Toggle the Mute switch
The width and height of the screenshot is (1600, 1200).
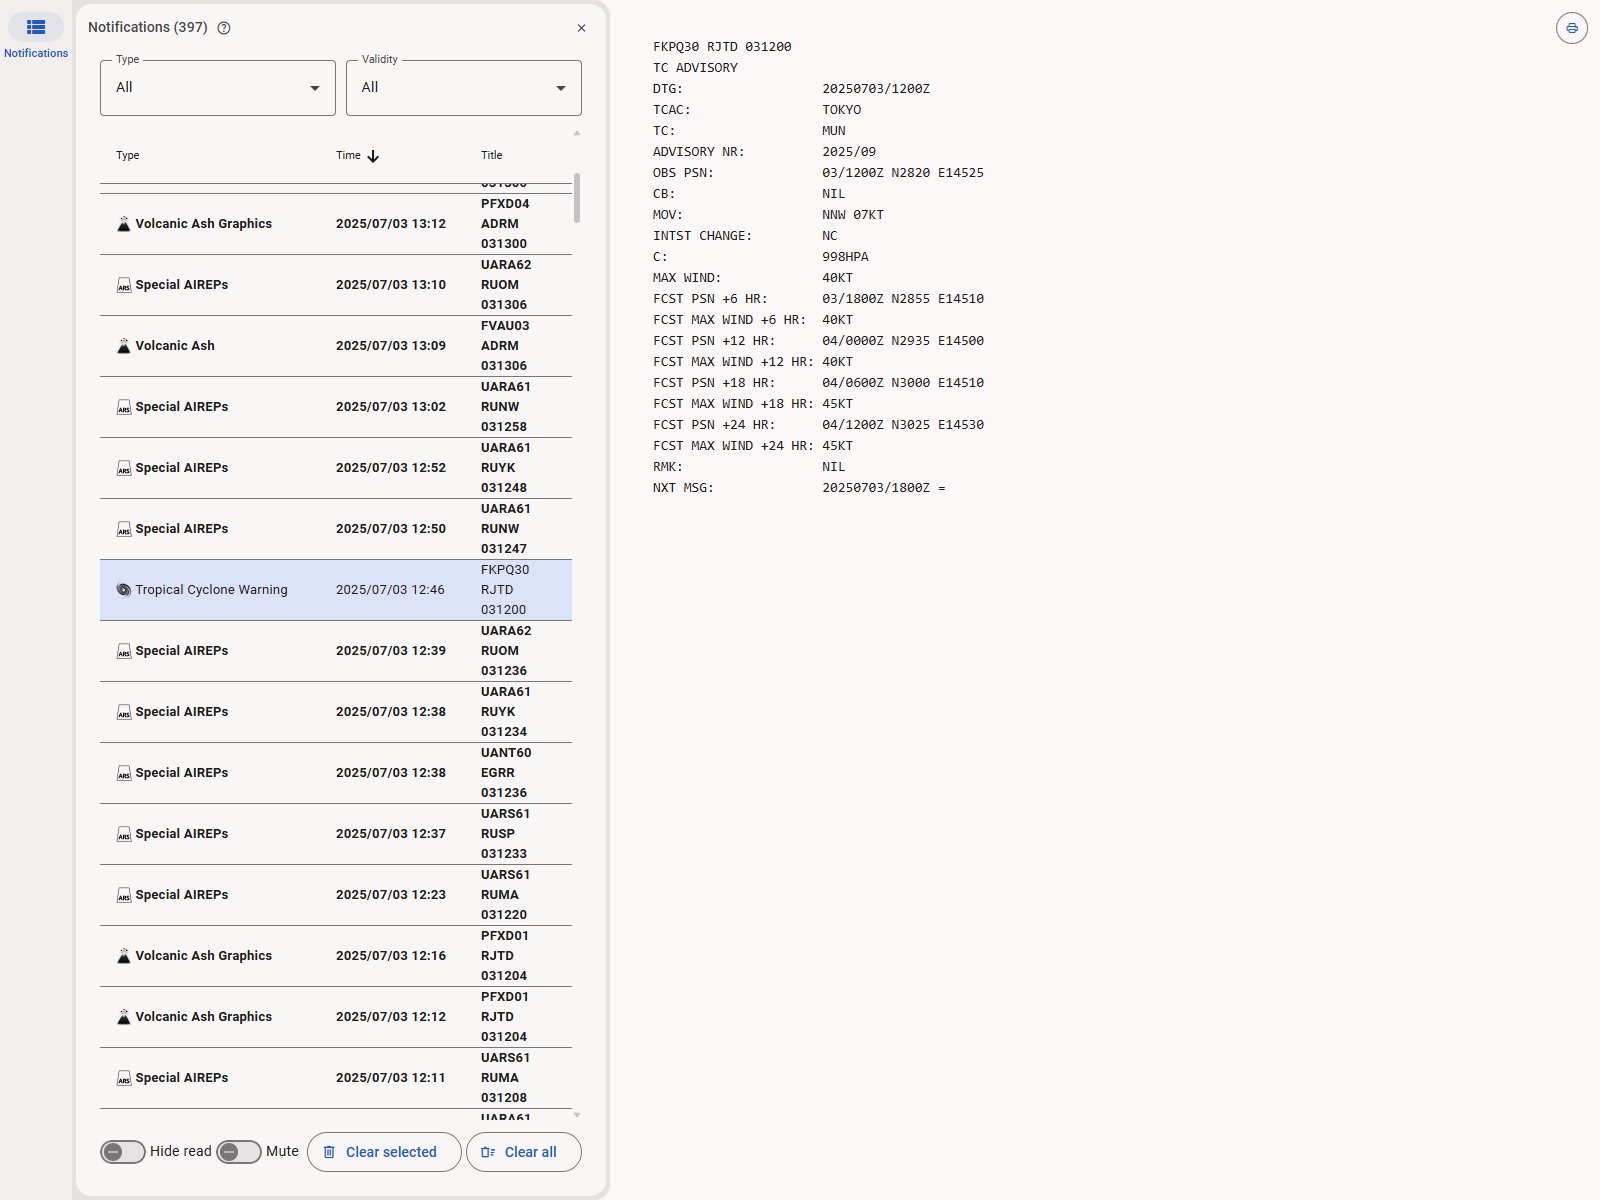(x=239, y=1152)
